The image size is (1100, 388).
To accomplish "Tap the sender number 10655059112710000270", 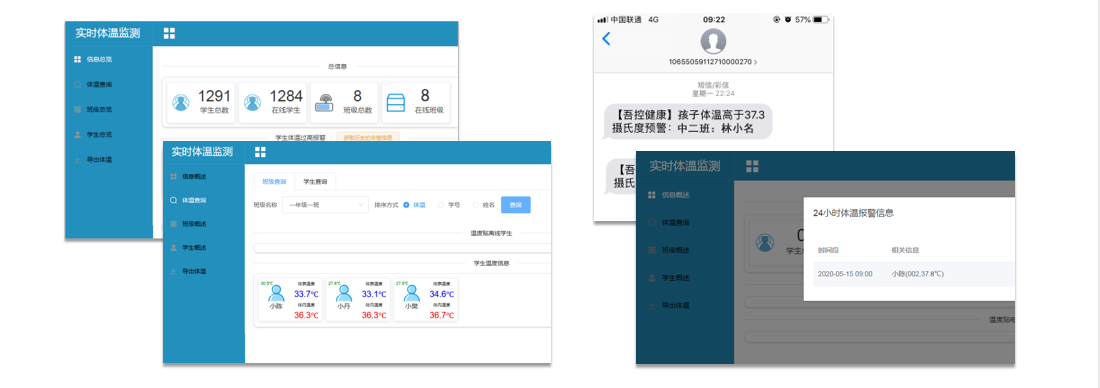I will pos(711,62).
